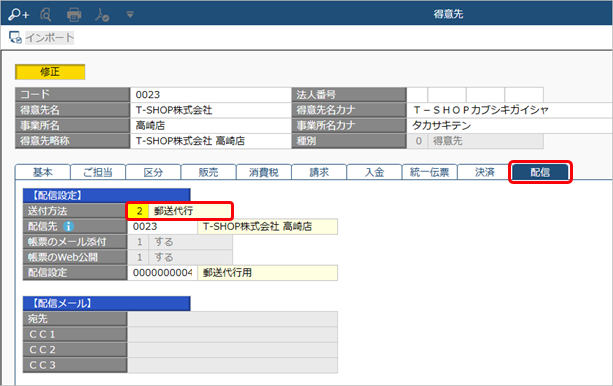The width and height of the screenshot is (613, 386).
Task: Click the 【配信設定】 section header
Action: 106,195
